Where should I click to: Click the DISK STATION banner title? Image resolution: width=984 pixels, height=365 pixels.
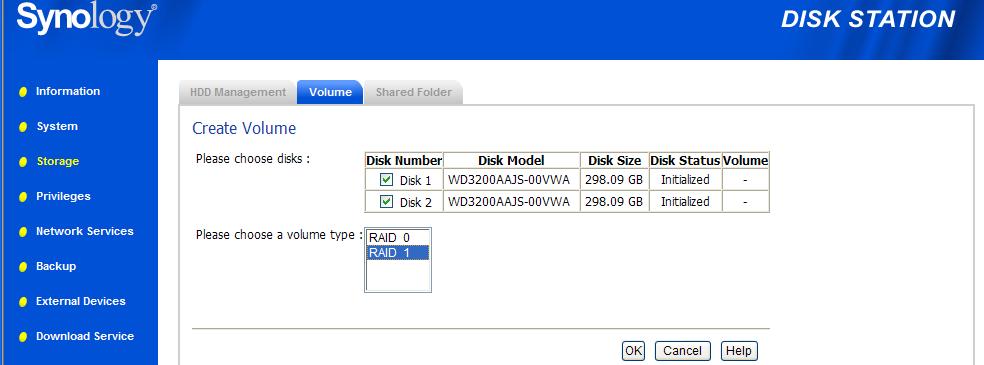[868, 19]
